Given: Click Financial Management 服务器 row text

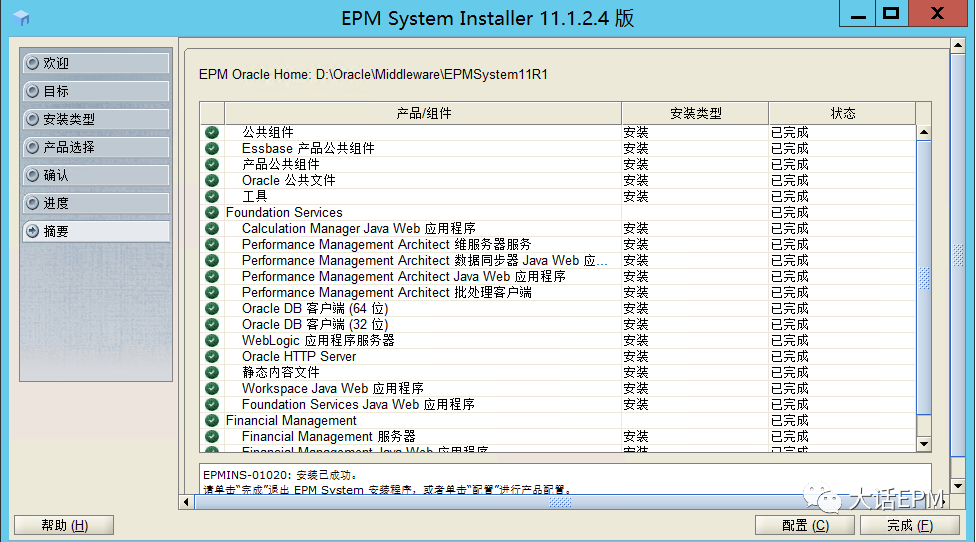Looking at the screenshot, I should [x=329, y=437].
